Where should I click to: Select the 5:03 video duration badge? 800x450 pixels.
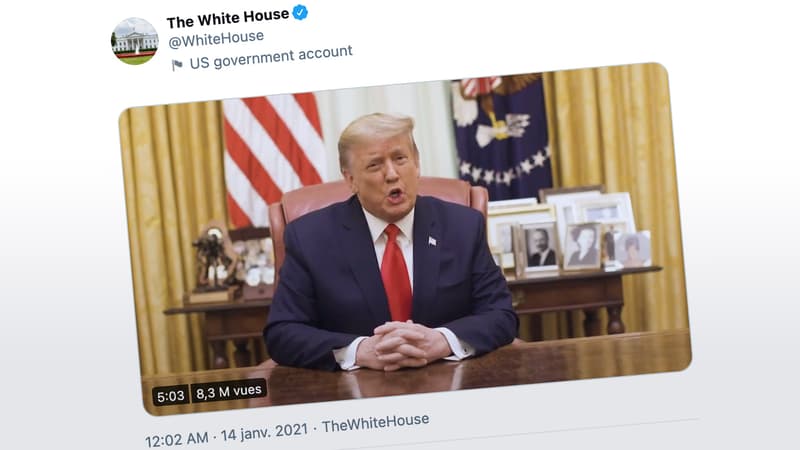(170, 396)
